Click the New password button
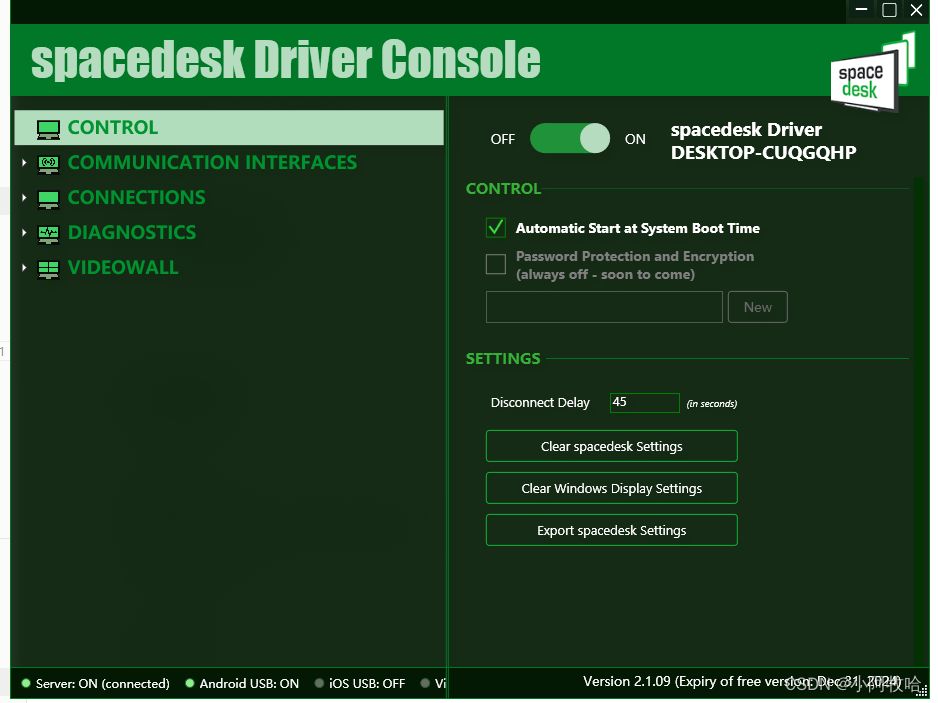938x703 pixels. 757,307
